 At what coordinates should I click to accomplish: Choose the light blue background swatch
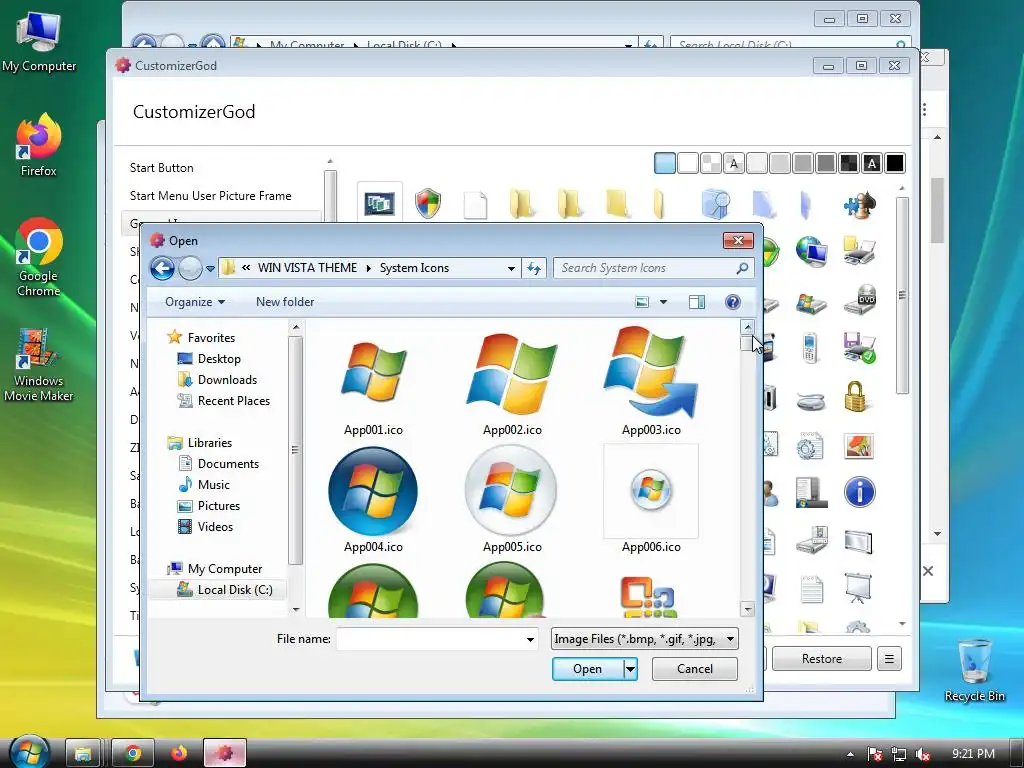click(x=665, y=163)
